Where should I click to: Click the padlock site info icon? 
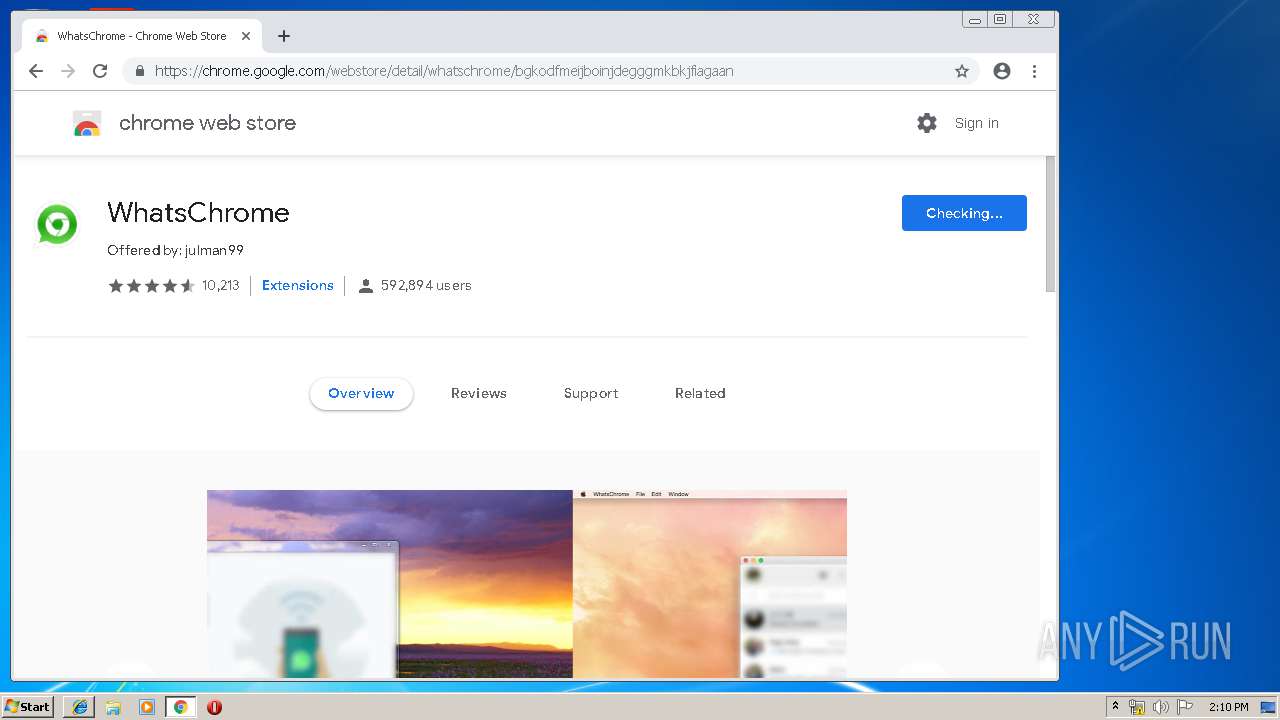coord(139,71)
